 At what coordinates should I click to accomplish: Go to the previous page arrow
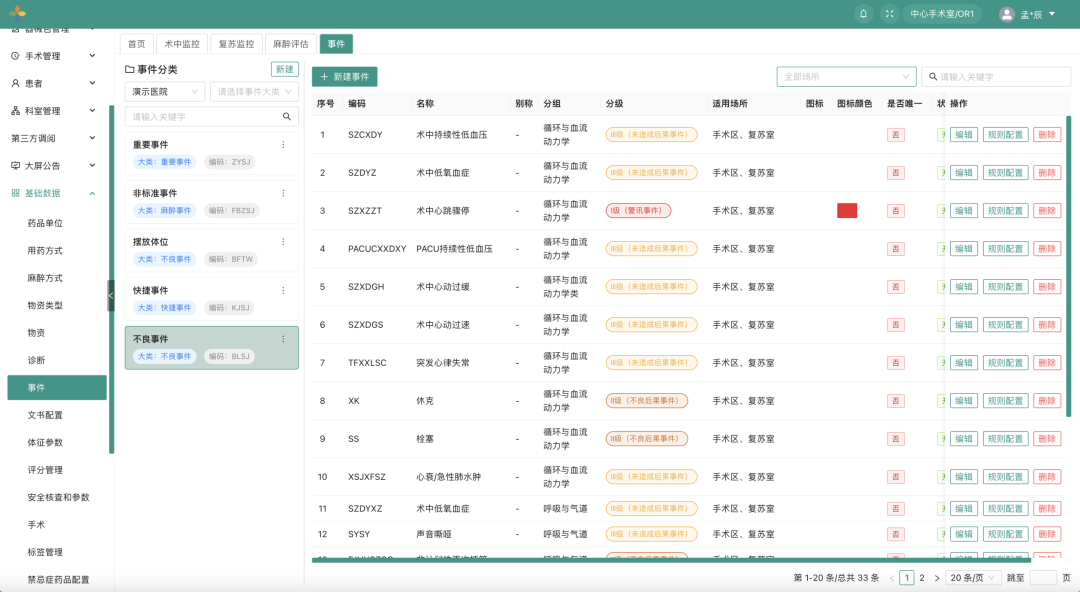(x=892, y=578)
